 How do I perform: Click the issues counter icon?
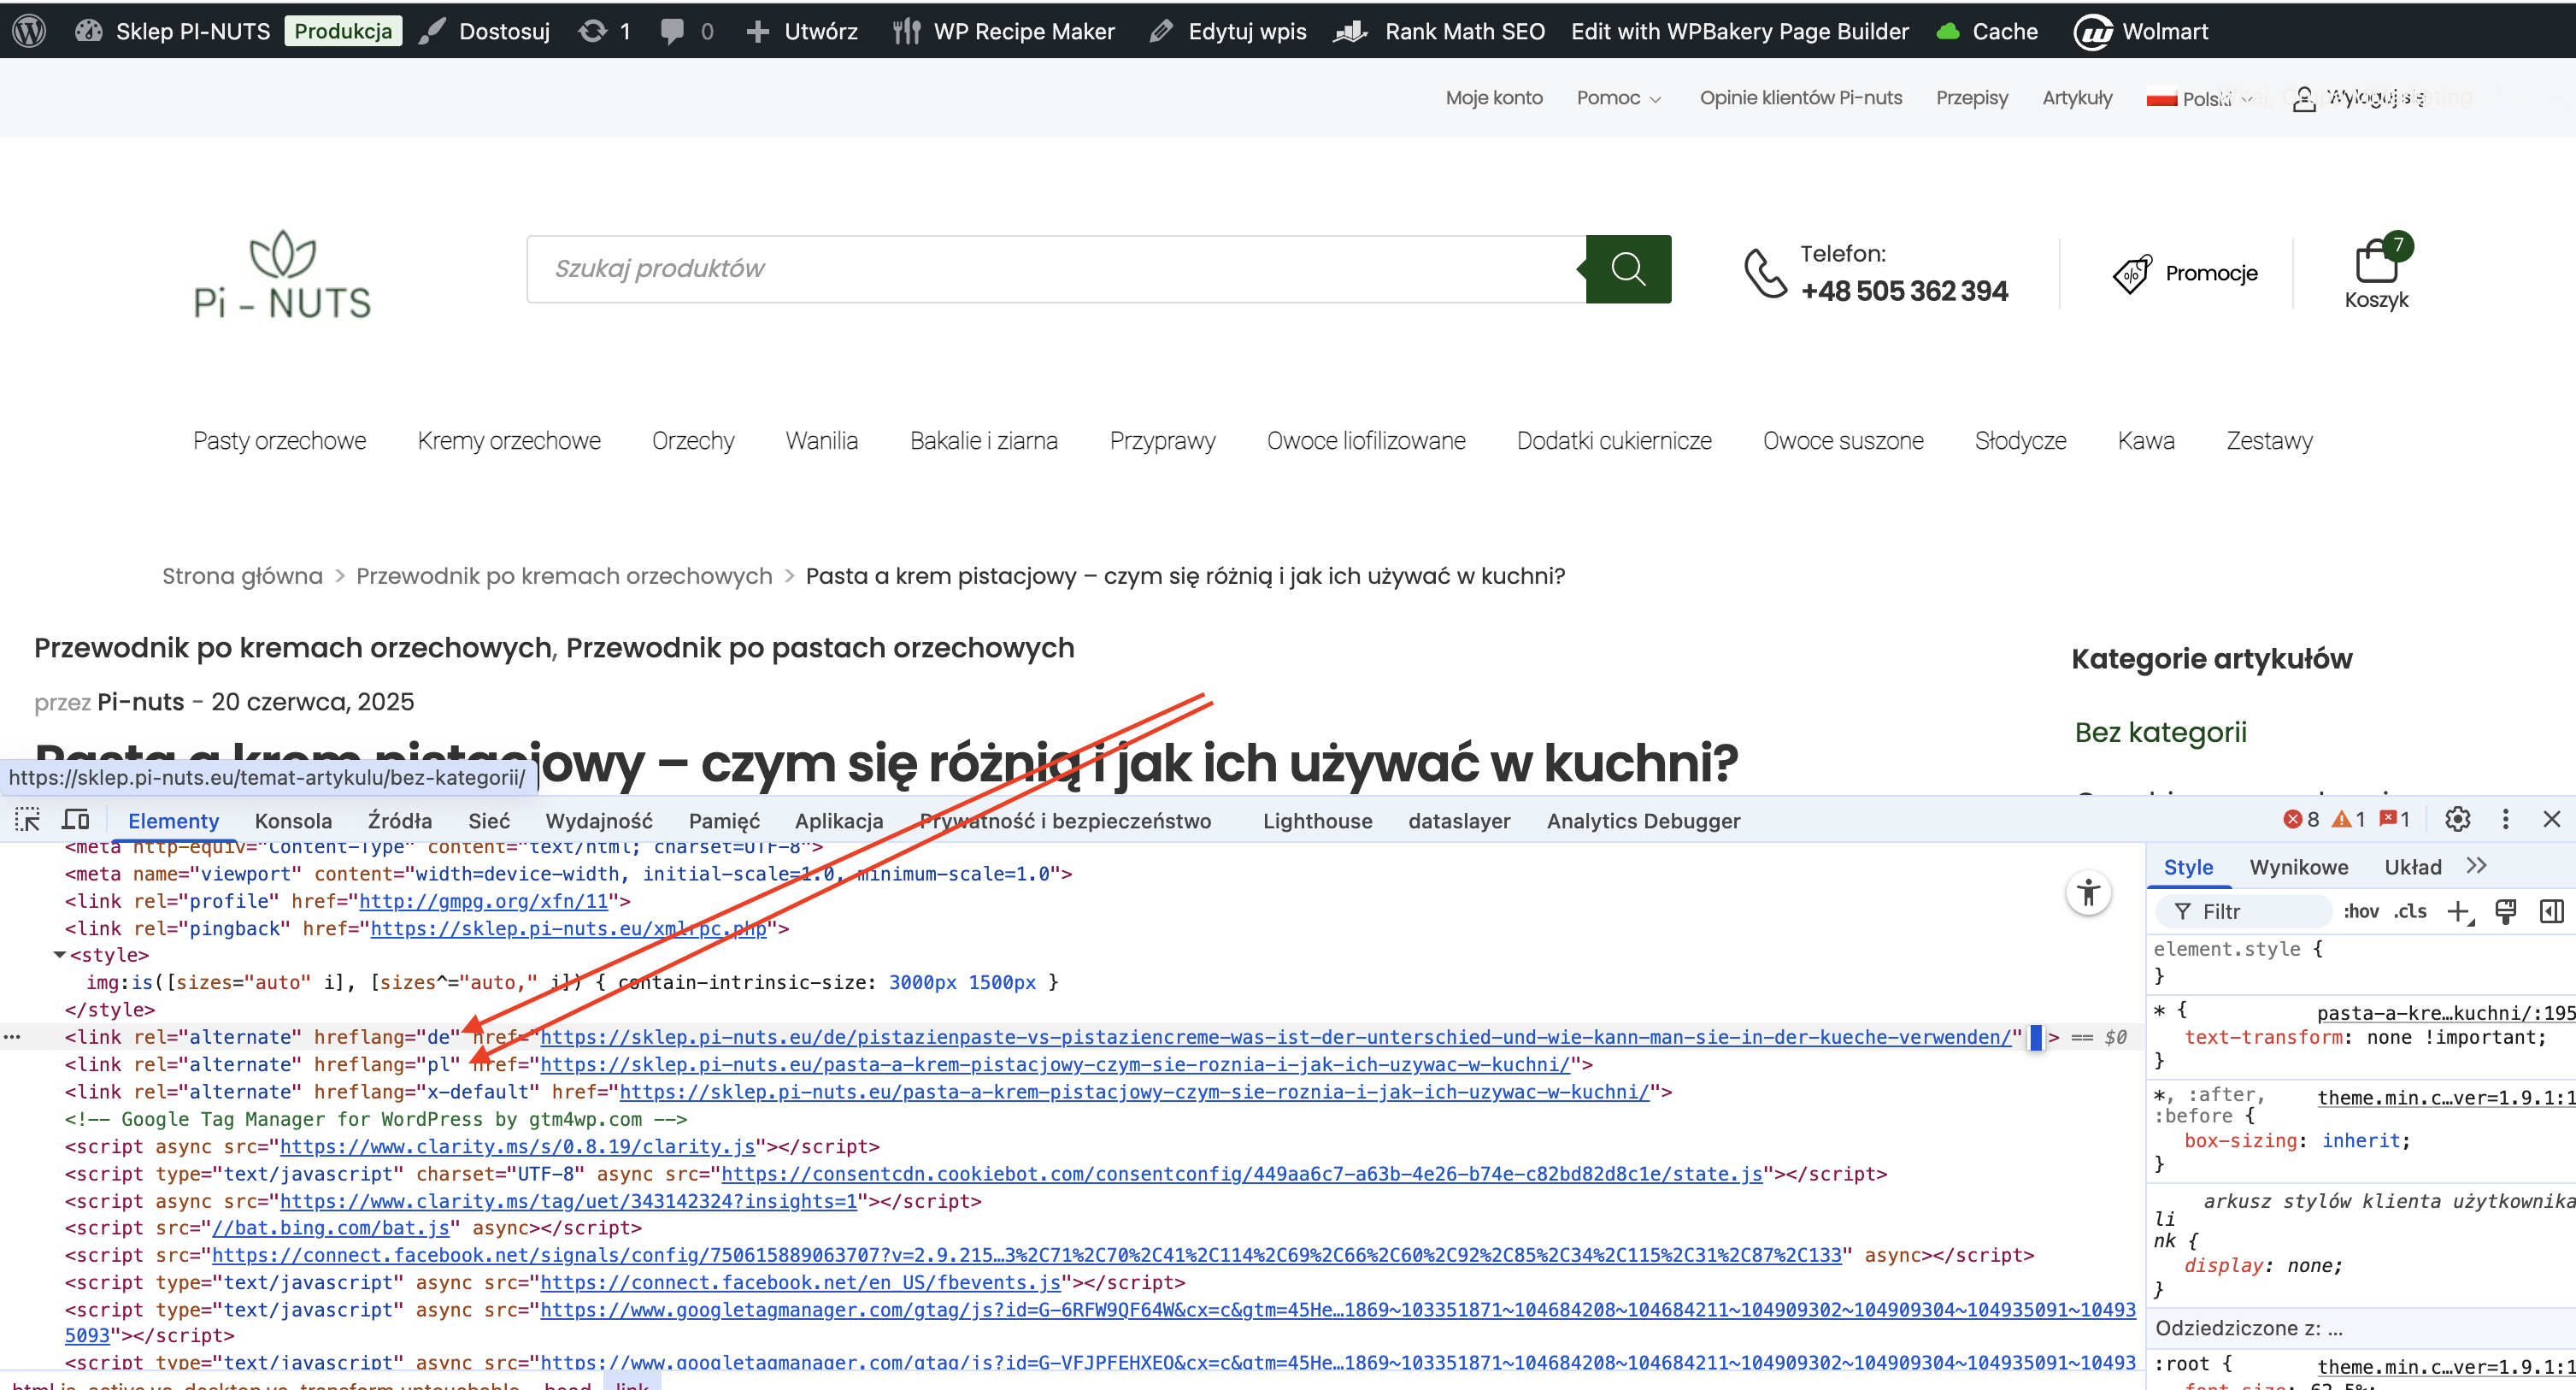point(2396,820)
